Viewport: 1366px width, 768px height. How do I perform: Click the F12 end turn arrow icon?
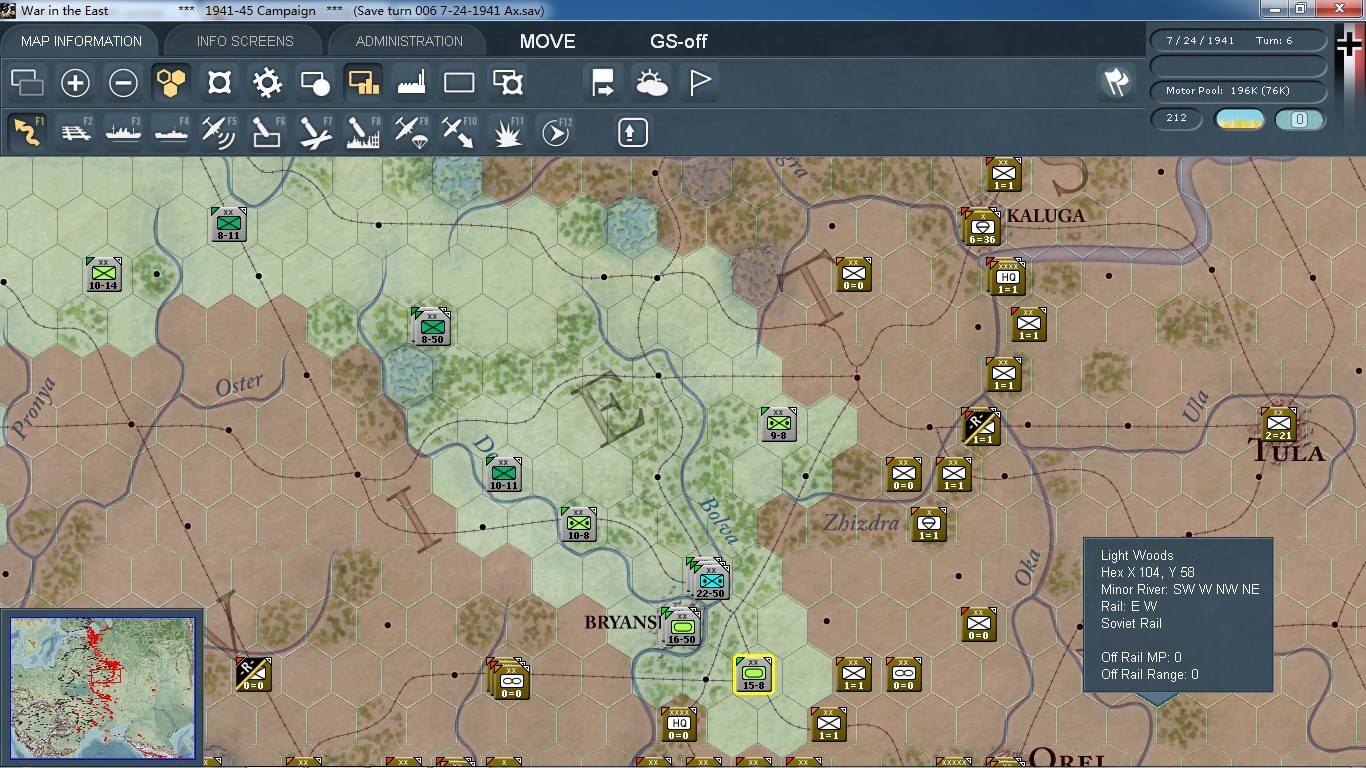point(555,132)
